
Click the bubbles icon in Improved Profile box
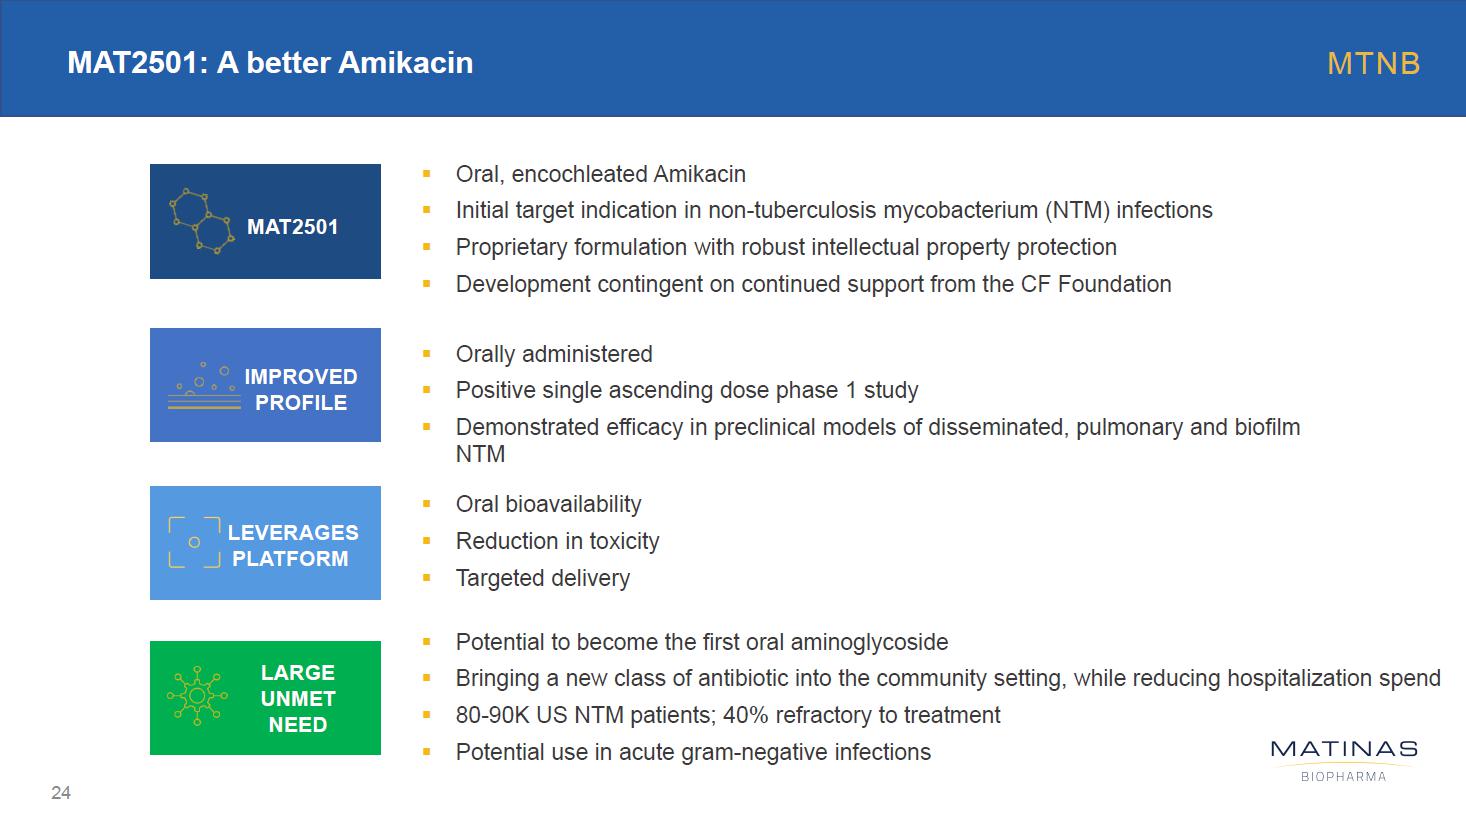point(205,388)
